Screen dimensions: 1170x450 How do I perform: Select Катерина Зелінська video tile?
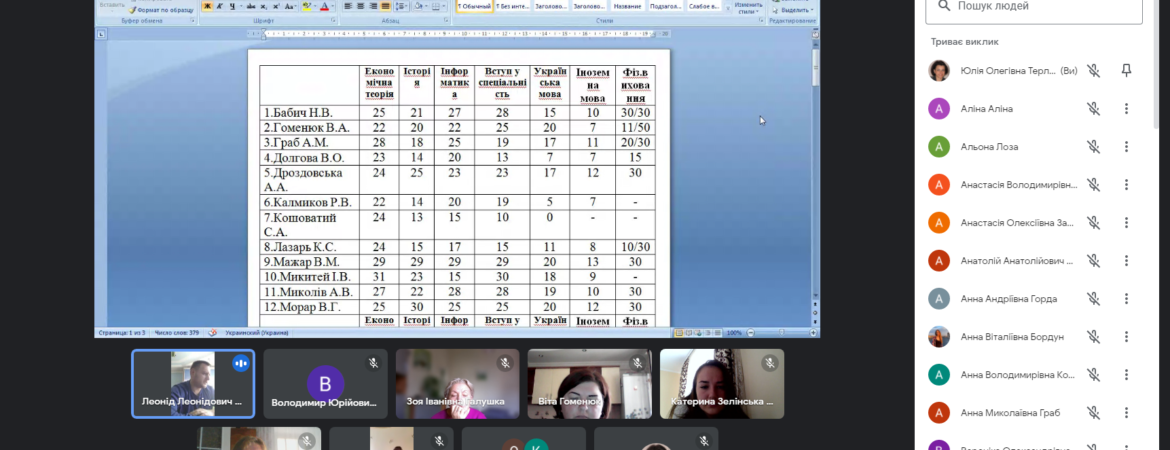[x=722, y=384]
